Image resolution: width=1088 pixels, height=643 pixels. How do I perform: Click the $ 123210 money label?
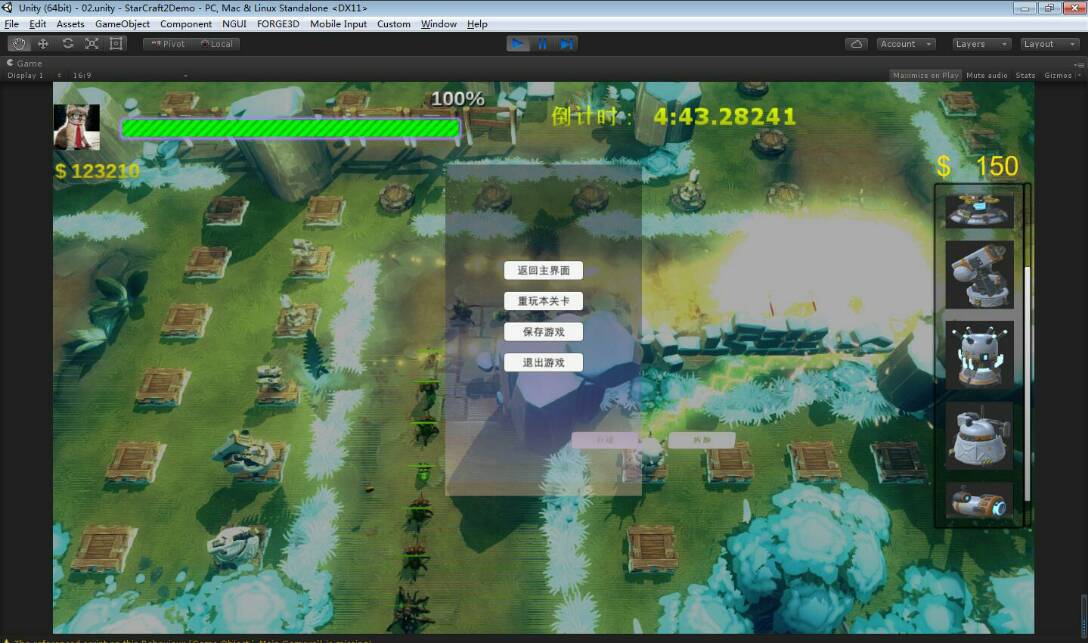pos(97,171)
